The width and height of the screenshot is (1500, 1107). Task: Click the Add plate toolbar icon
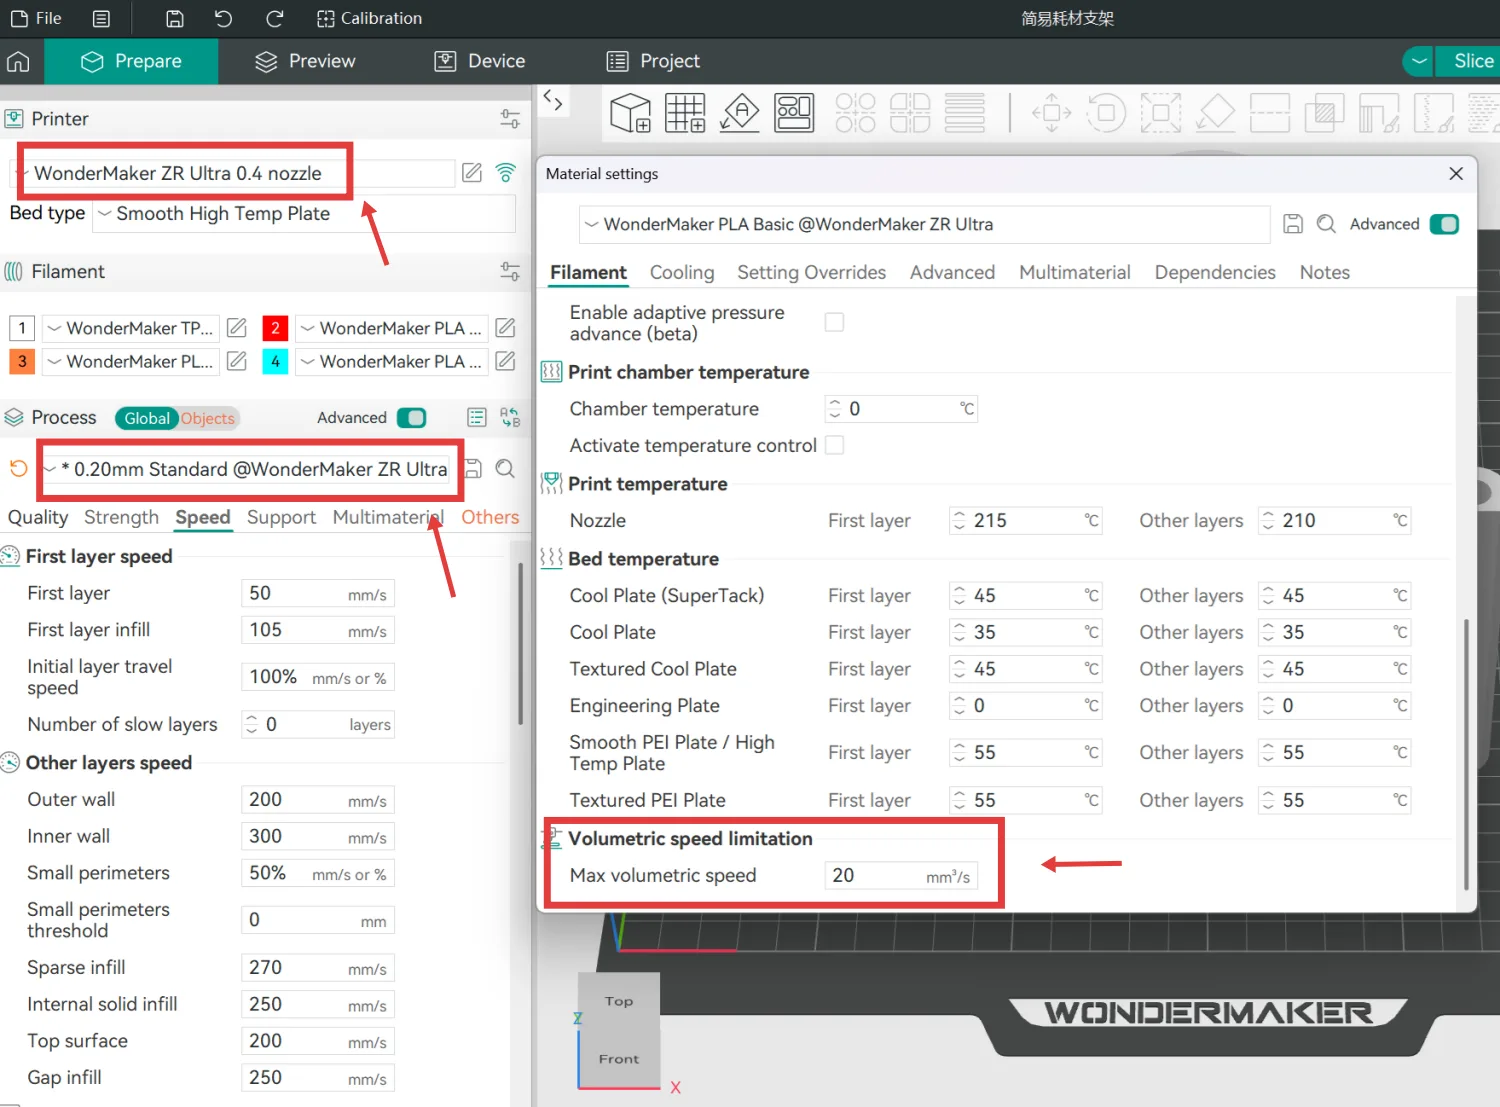[685, 113]
